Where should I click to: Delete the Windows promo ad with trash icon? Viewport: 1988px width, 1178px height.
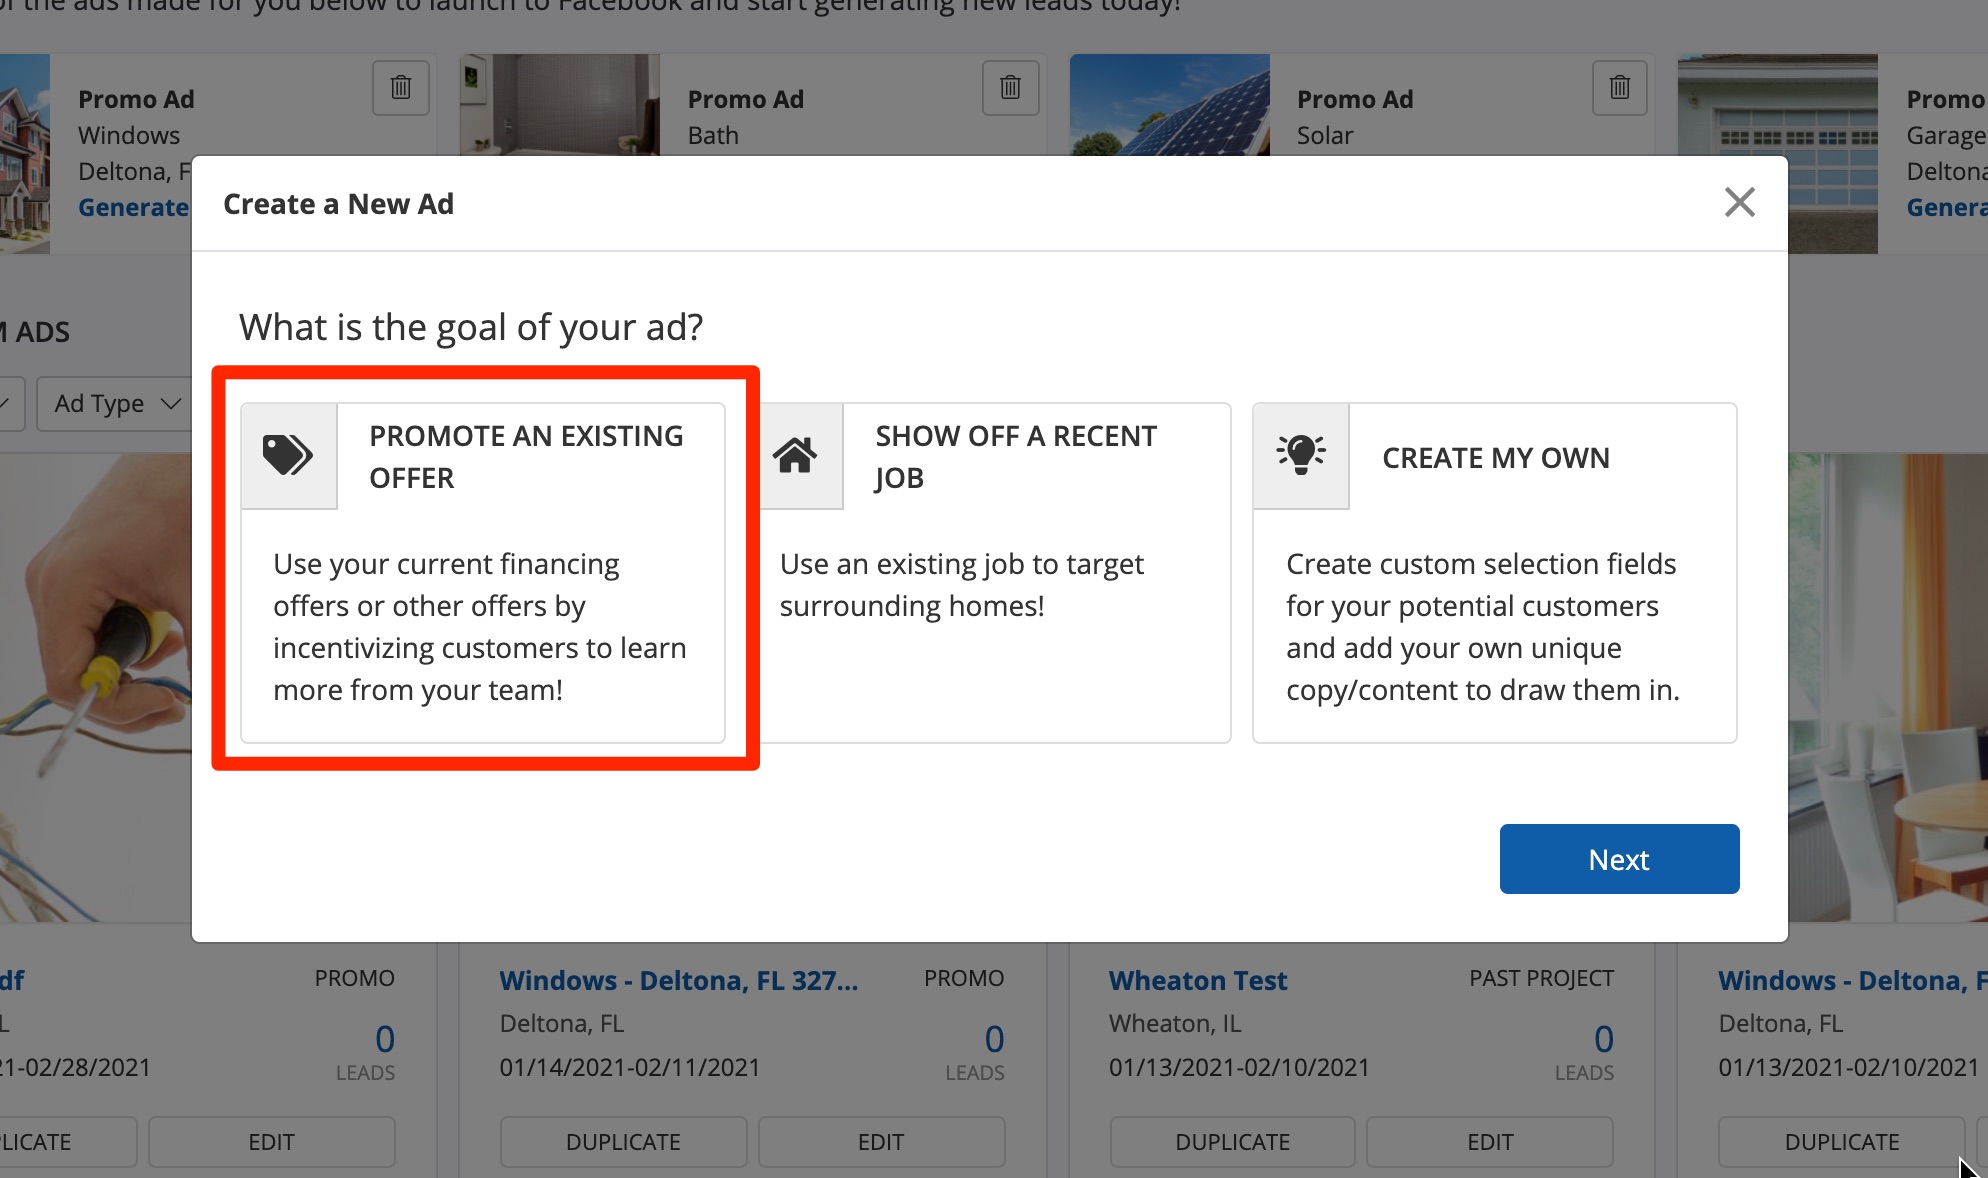[x=401, y=88]
